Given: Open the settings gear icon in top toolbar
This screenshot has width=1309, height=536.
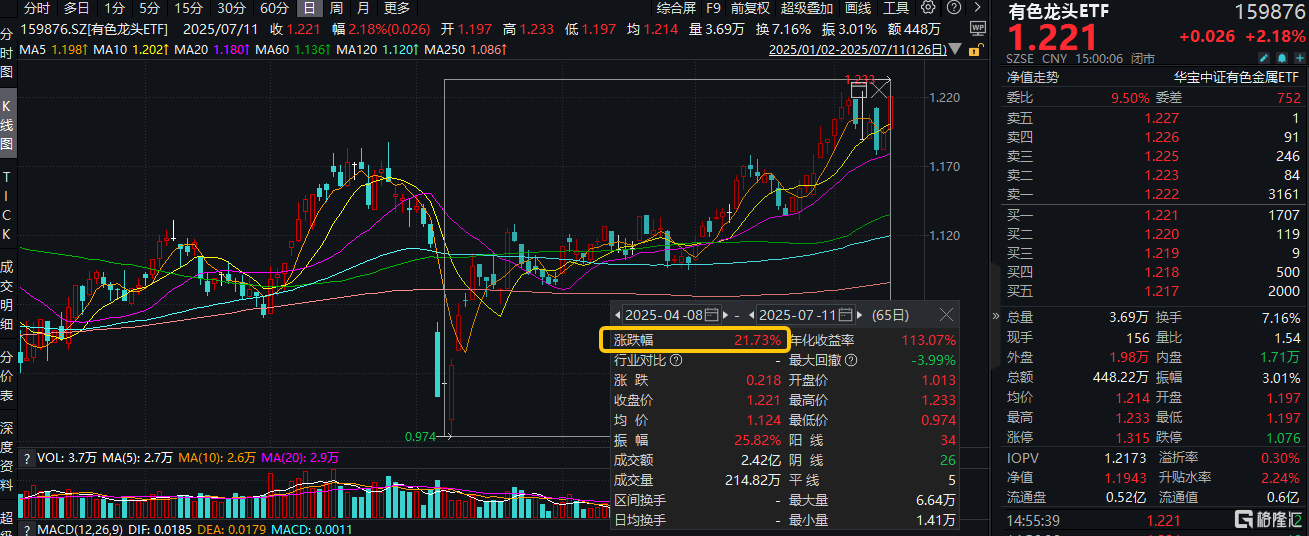Looking at the screenshot, I should point(928,7).
